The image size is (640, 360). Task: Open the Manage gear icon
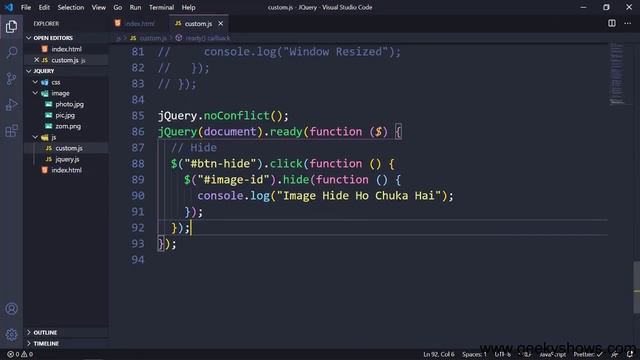point(11,335)
